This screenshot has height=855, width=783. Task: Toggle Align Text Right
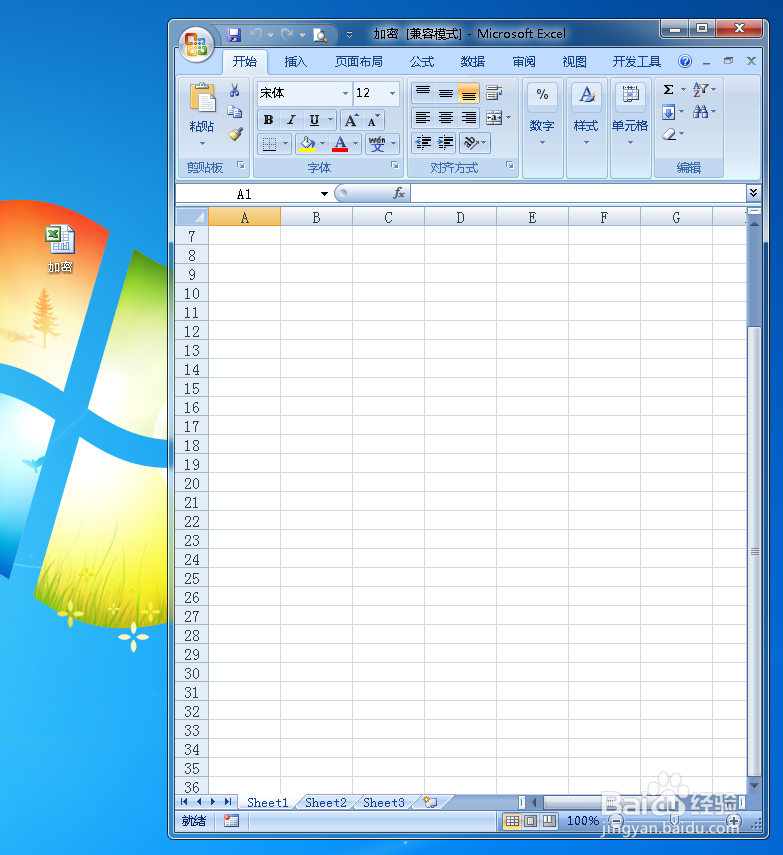(469, 118)
